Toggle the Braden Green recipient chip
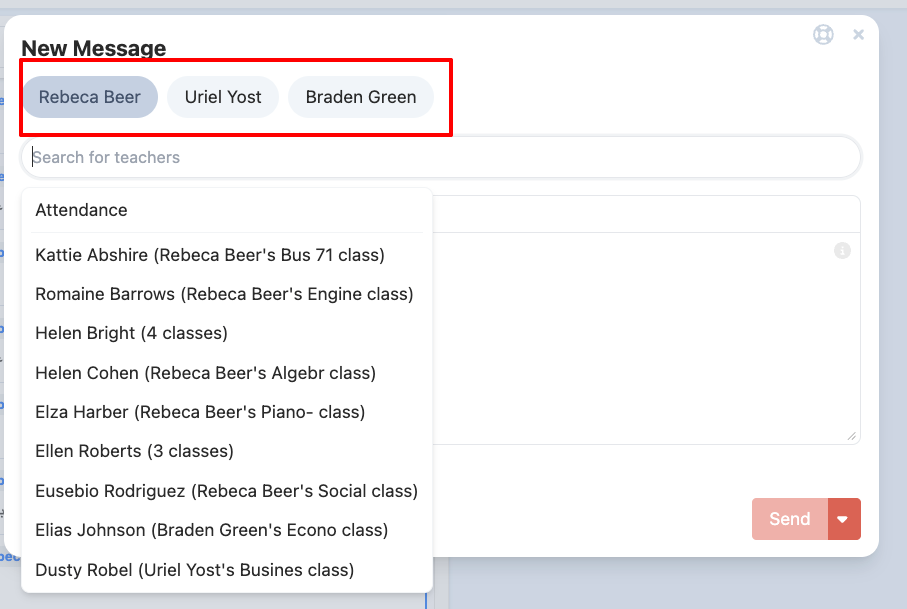 [360, 97]
